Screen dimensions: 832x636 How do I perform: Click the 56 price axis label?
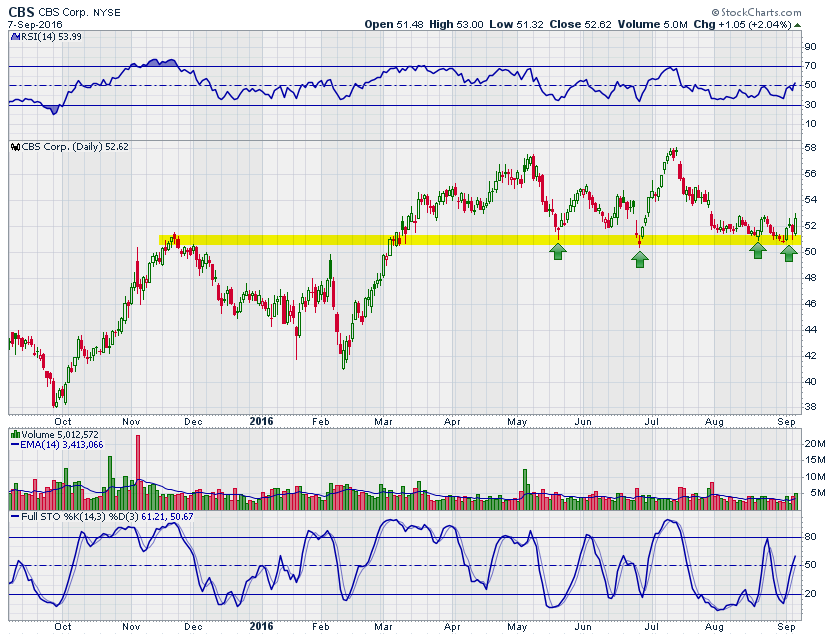click(x=810, y=174)
